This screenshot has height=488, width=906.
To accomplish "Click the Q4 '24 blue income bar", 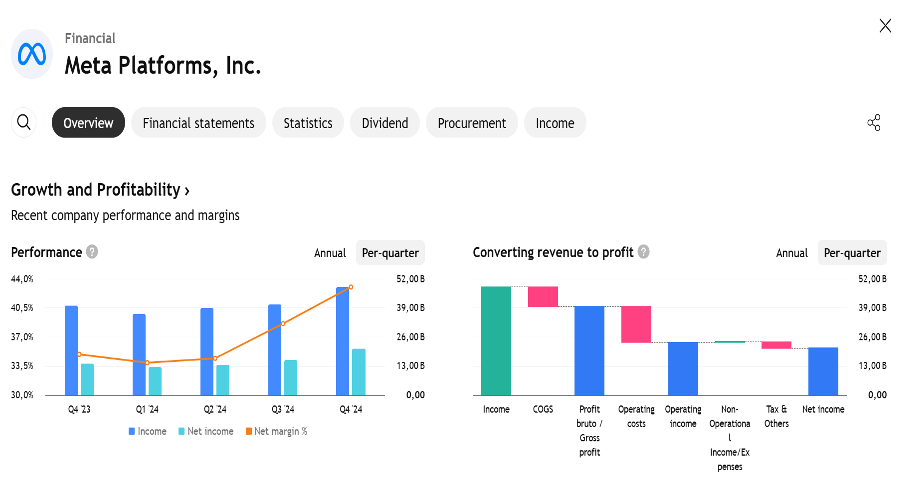I will pyautogui.click(x=343, y=341).
